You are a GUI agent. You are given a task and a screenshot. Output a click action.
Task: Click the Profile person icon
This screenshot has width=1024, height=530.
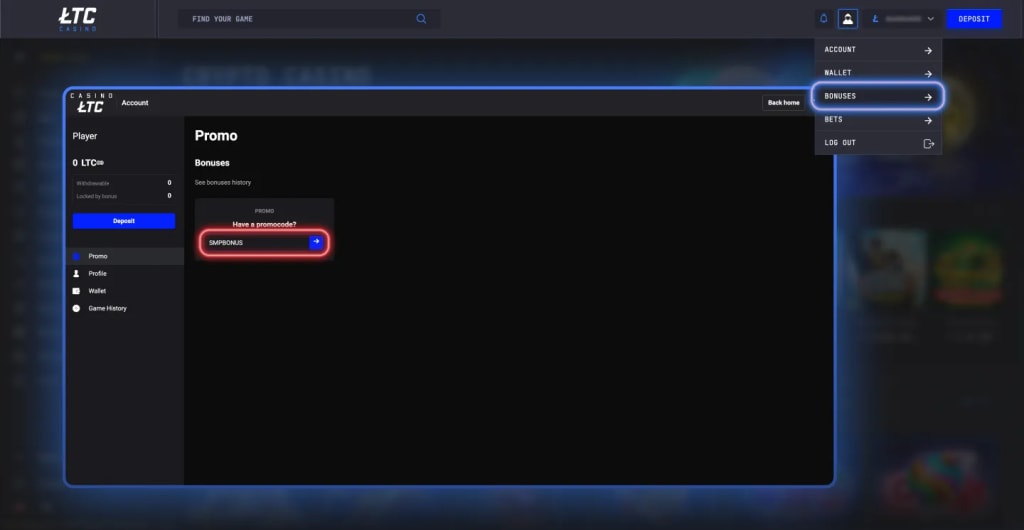pos(76,273)
